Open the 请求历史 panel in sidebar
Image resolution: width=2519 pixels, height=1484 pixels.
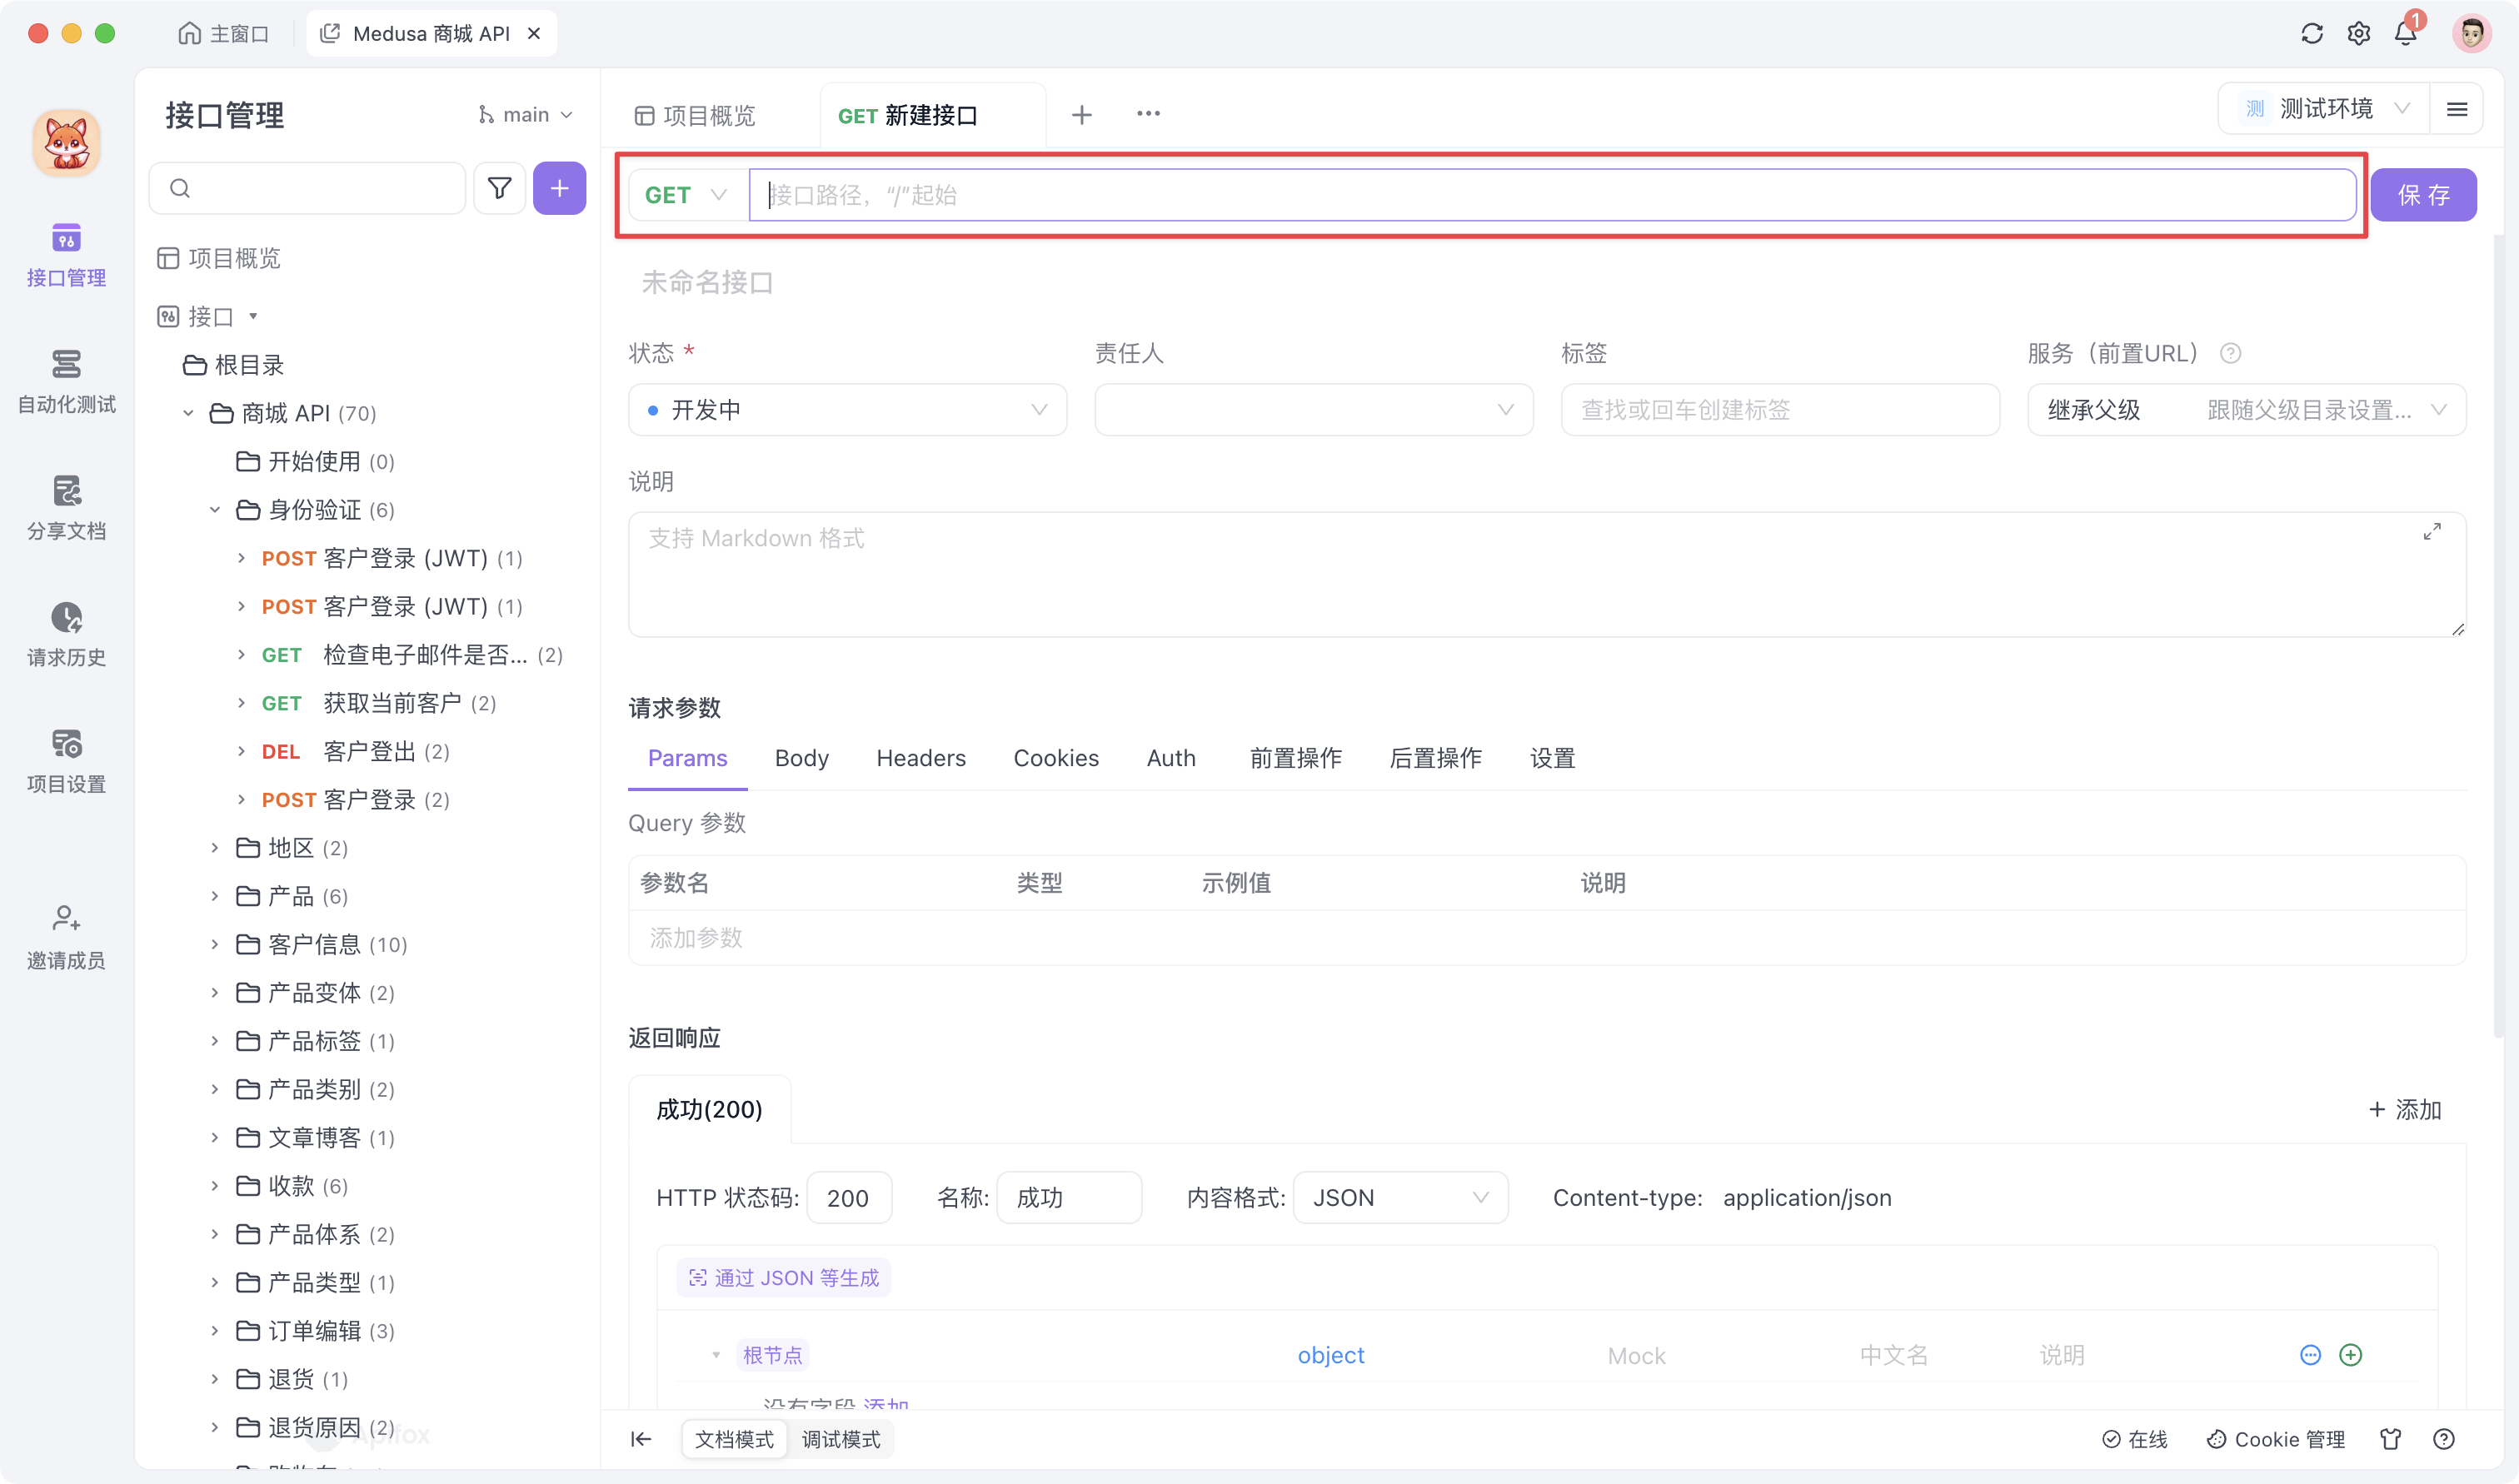(x=66, y=633)
